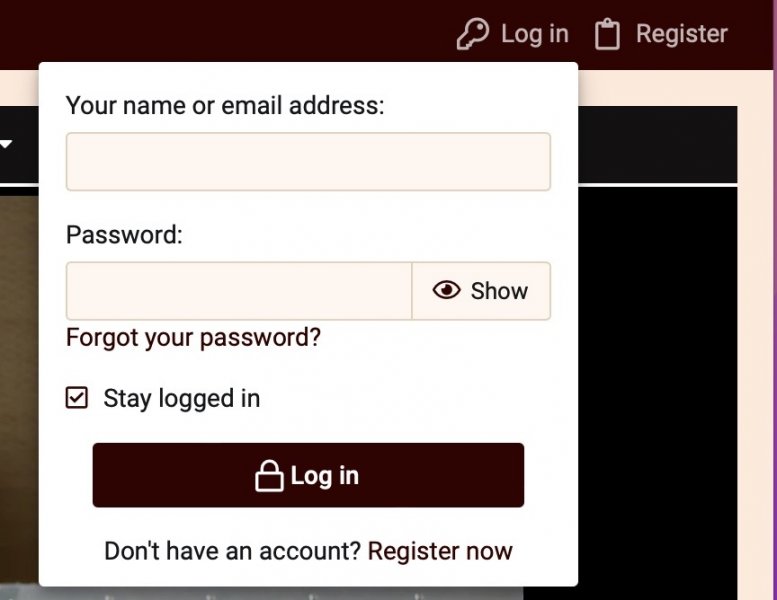Click the "Password:" field label
This screenshot has height=600, width=777.
(125, 235)
